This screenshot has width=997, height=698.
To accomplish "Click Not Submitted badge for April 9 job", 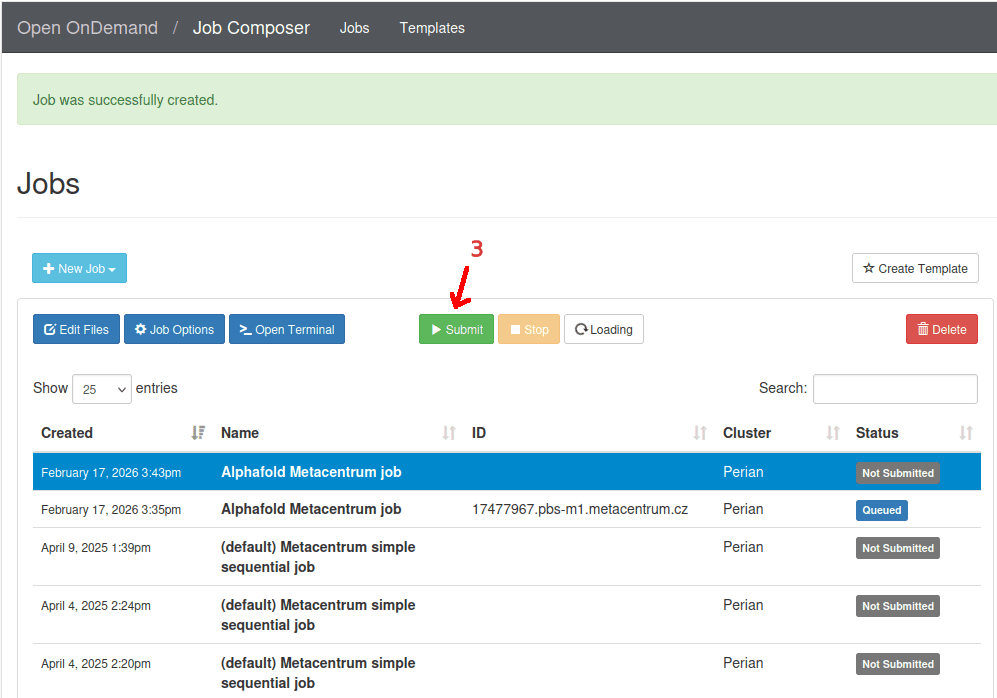I will pyautogui.click(x=897, y=548).
